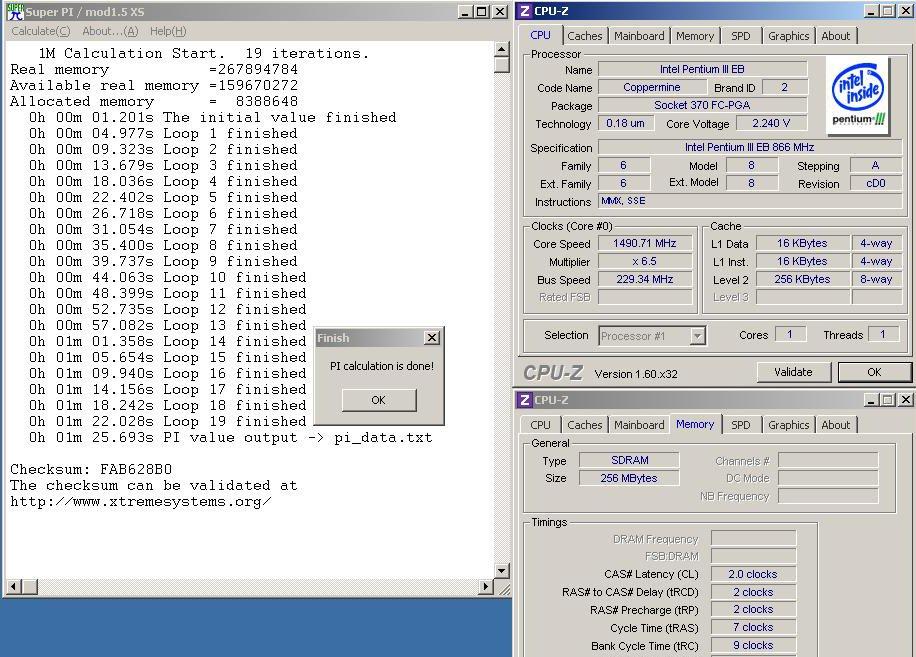Click the Core Speed value 1490.71 MHz
916x657 pixels.
click(644, 244)
